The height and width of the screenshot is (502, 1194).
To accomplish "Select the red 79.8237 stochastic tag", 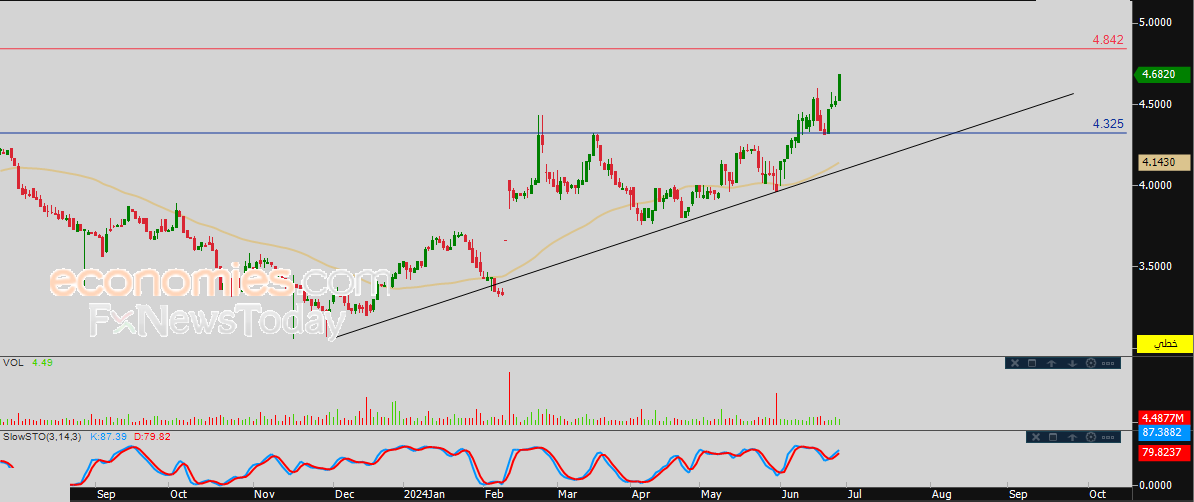I will (1164, 452).
